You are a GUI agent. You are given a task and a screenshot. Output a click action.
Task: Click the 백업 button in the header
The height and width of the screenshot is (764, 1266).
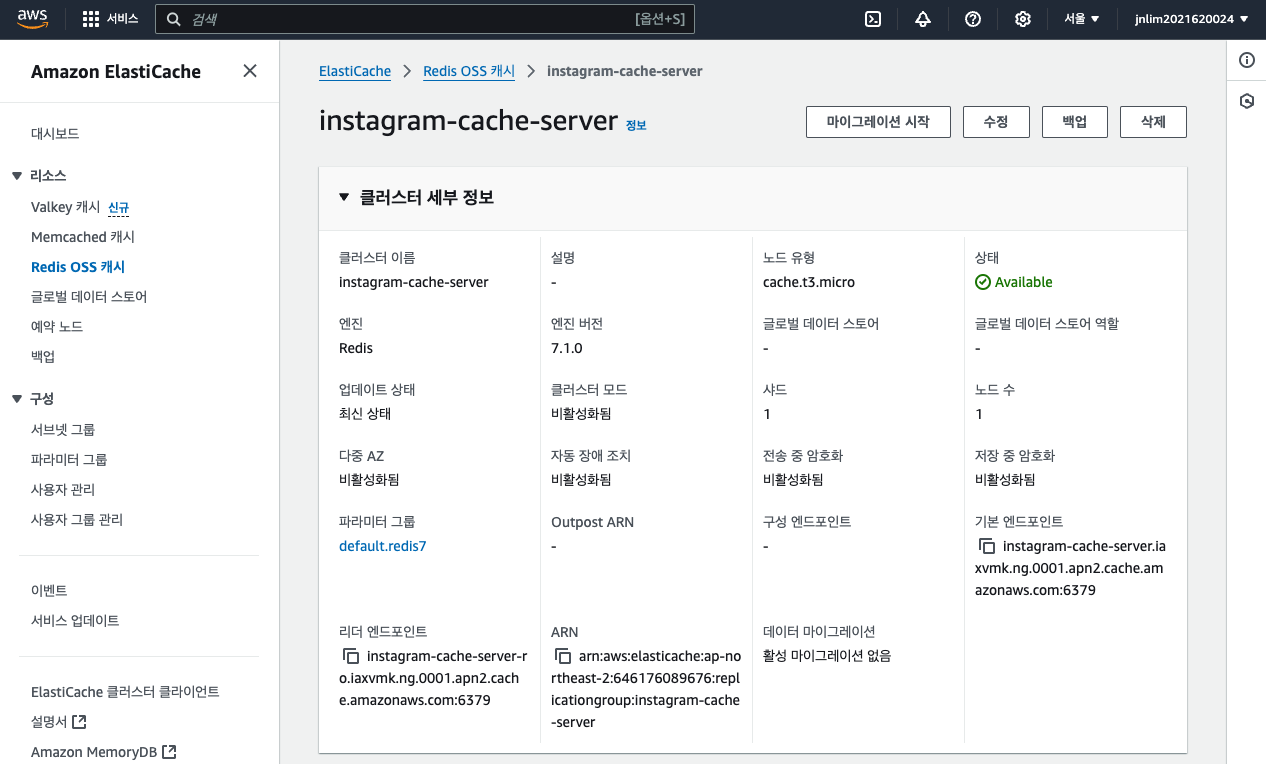click(x=1075, y=122)
